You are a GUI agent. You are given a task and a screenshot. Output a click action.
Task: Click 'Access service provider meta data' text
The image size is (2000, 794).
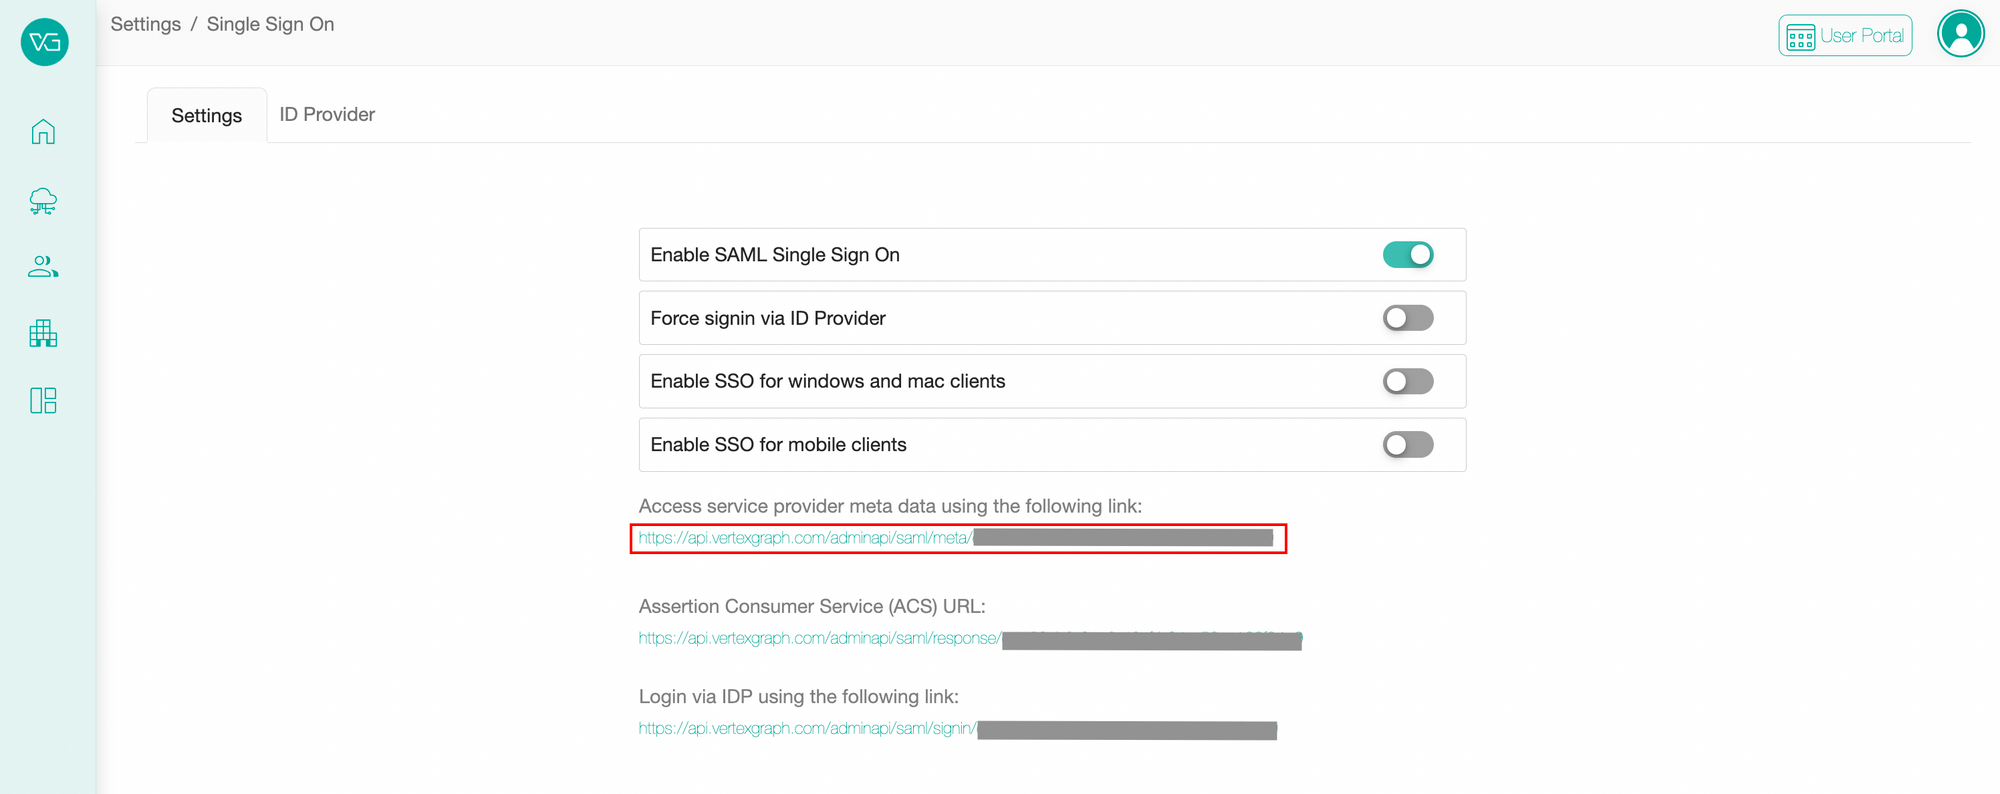[x=890, y=506]
